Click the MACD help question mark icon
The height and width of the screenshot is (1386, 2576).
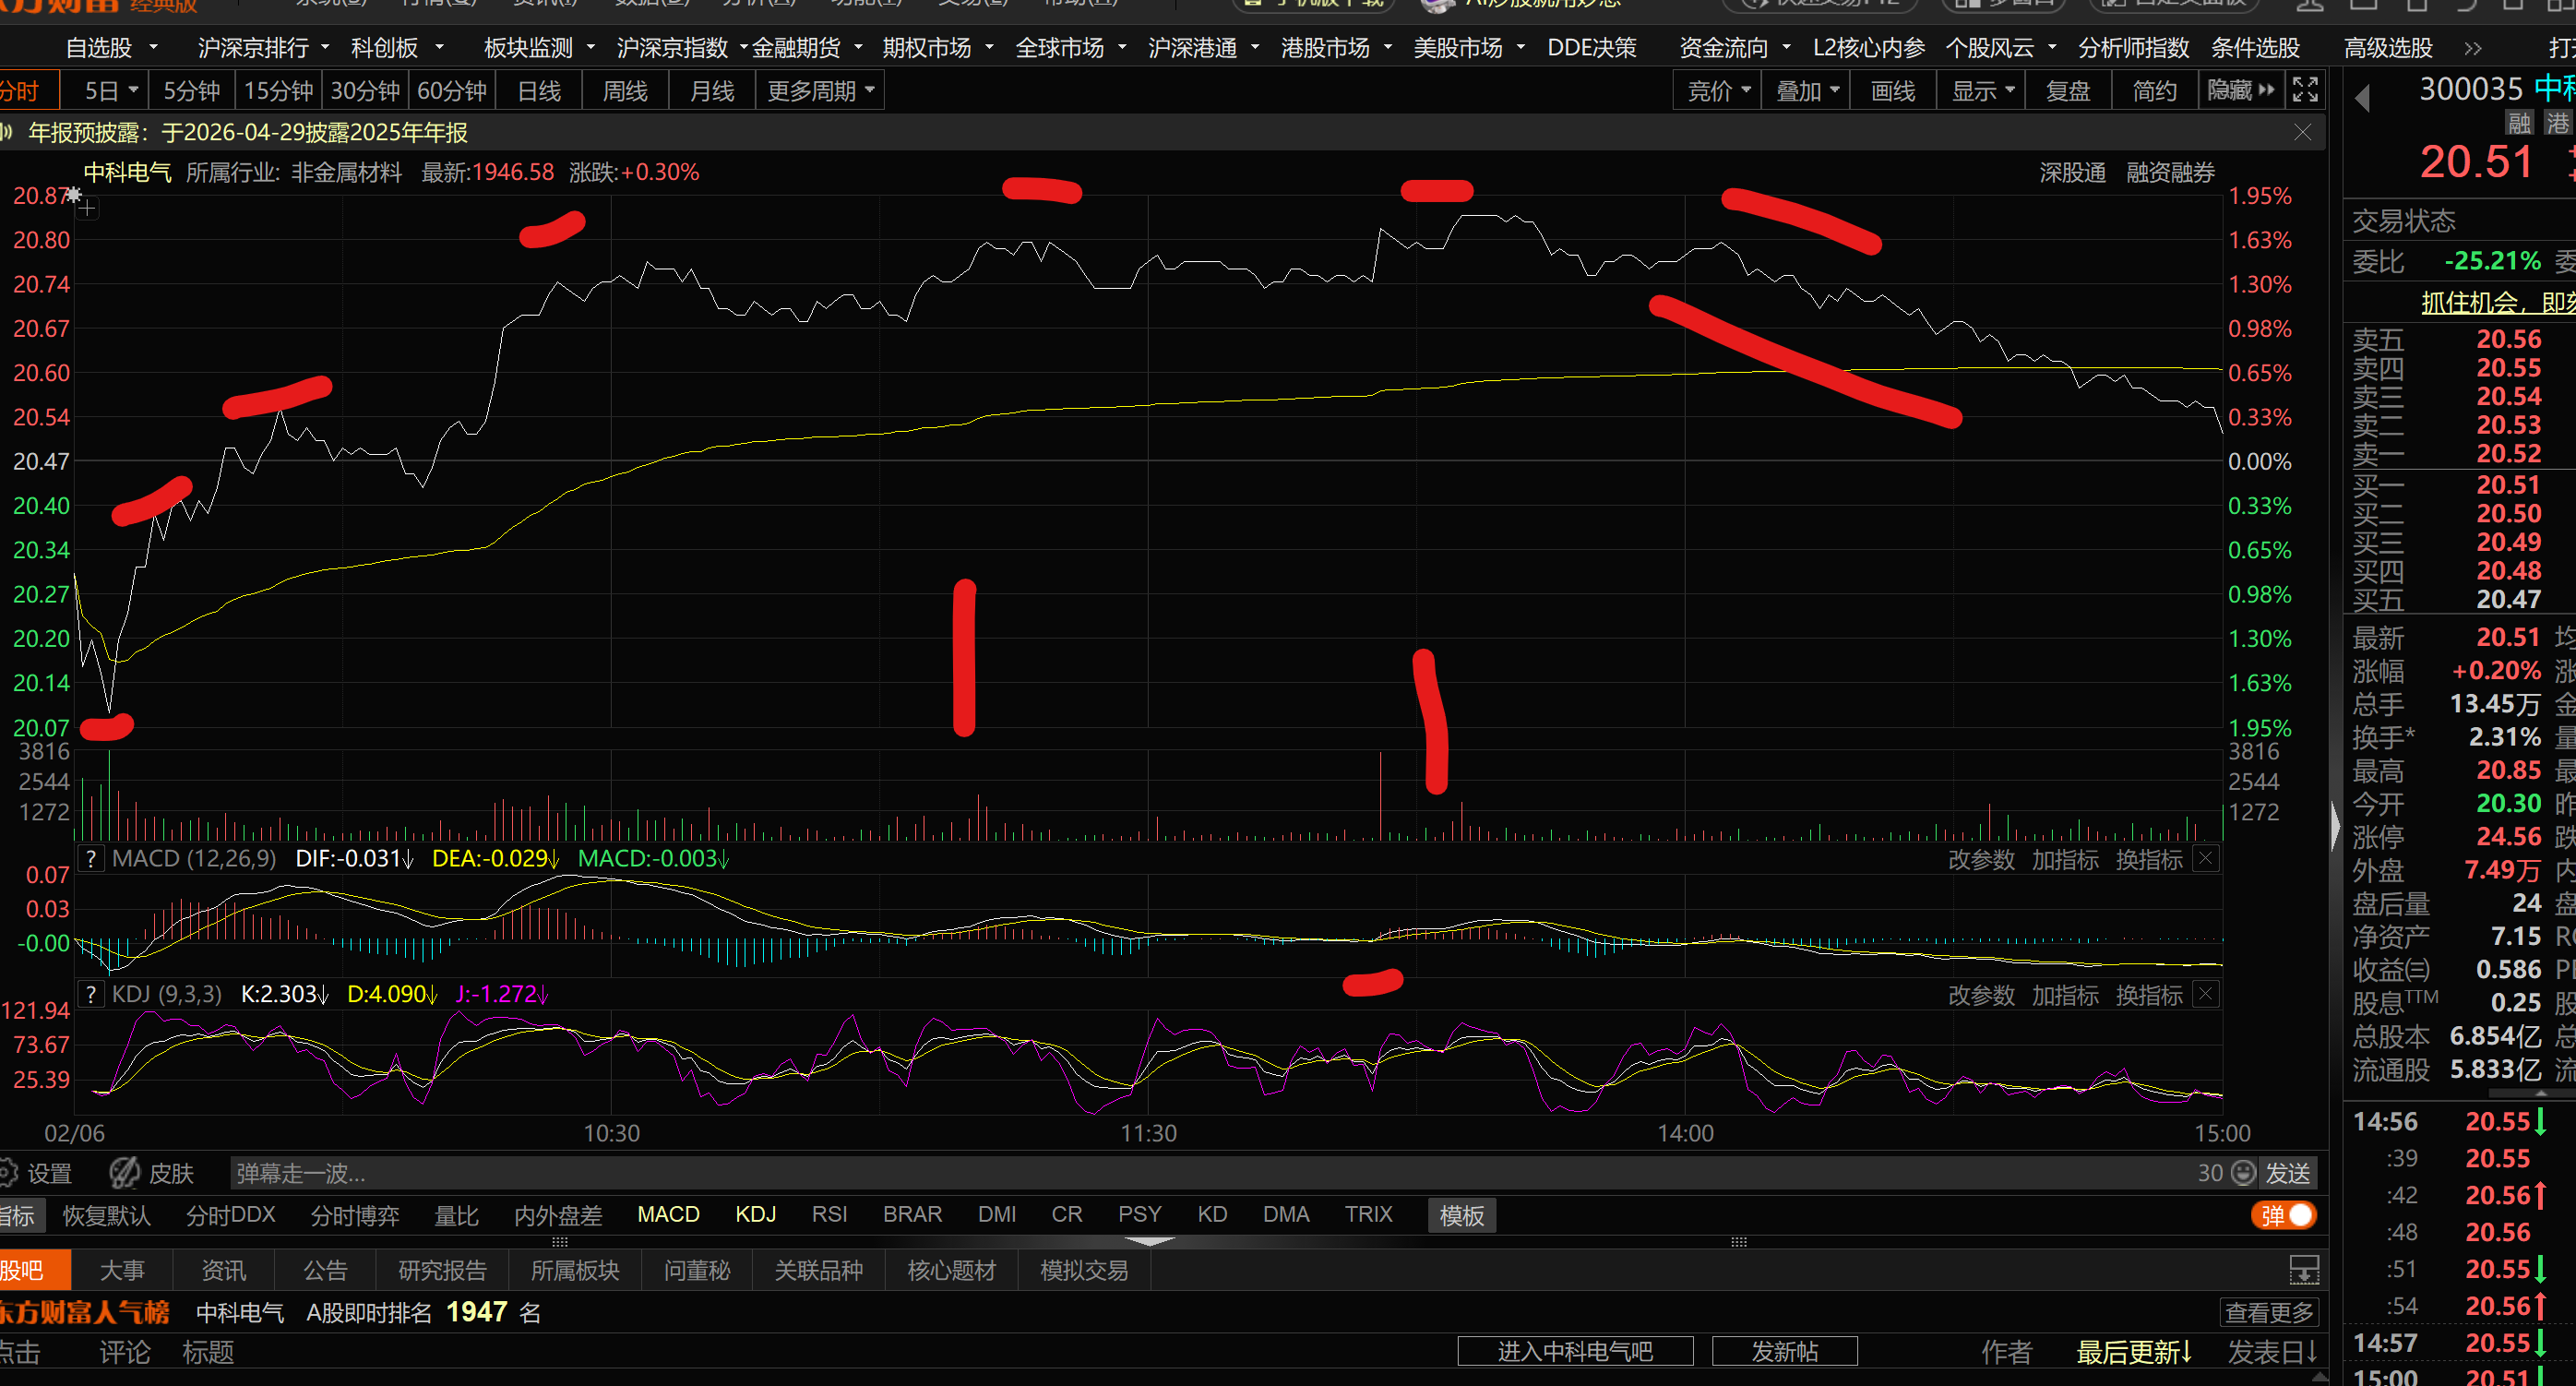91,858
